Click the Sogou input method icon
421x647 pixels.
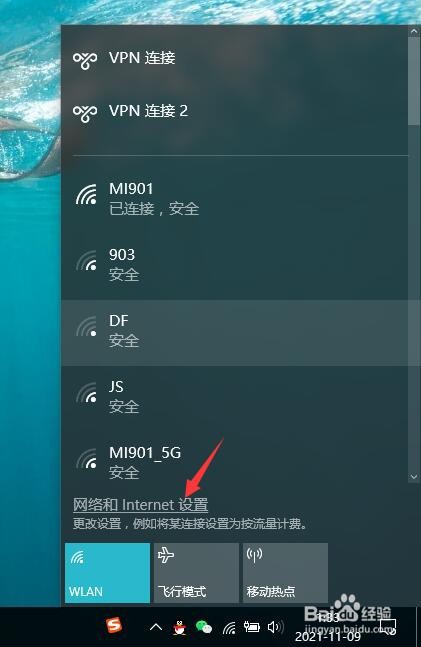(114, 626)
